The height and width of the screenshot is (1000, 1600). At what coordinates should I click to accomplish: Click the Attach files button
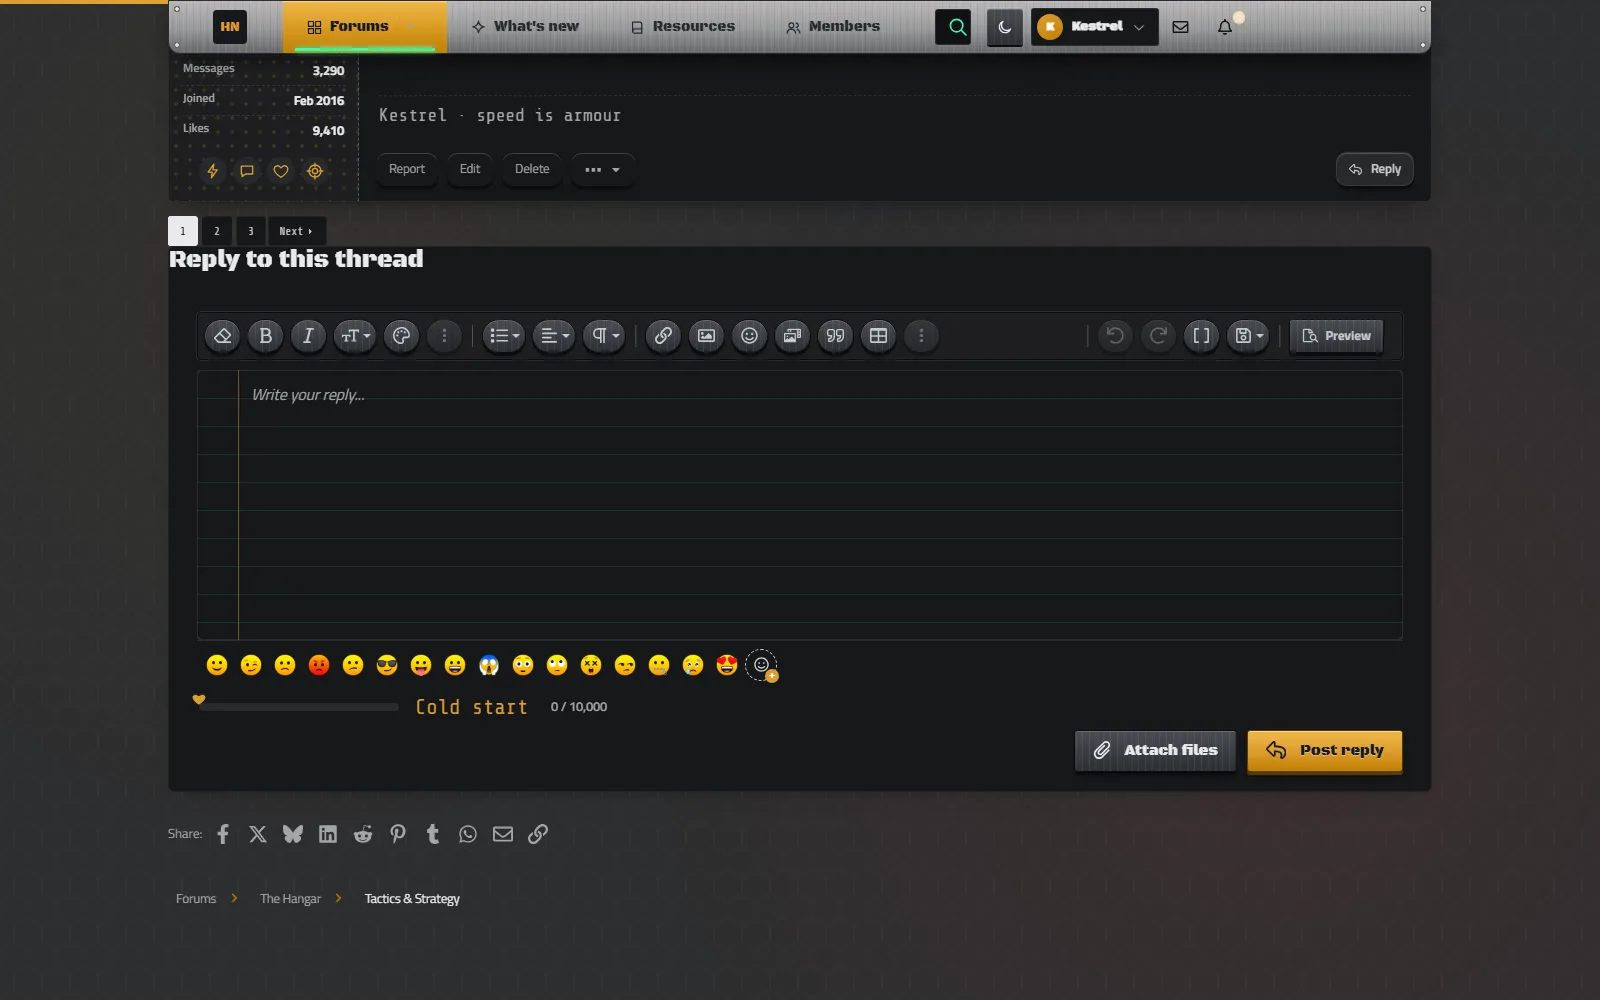click(x=1155, y=751)
